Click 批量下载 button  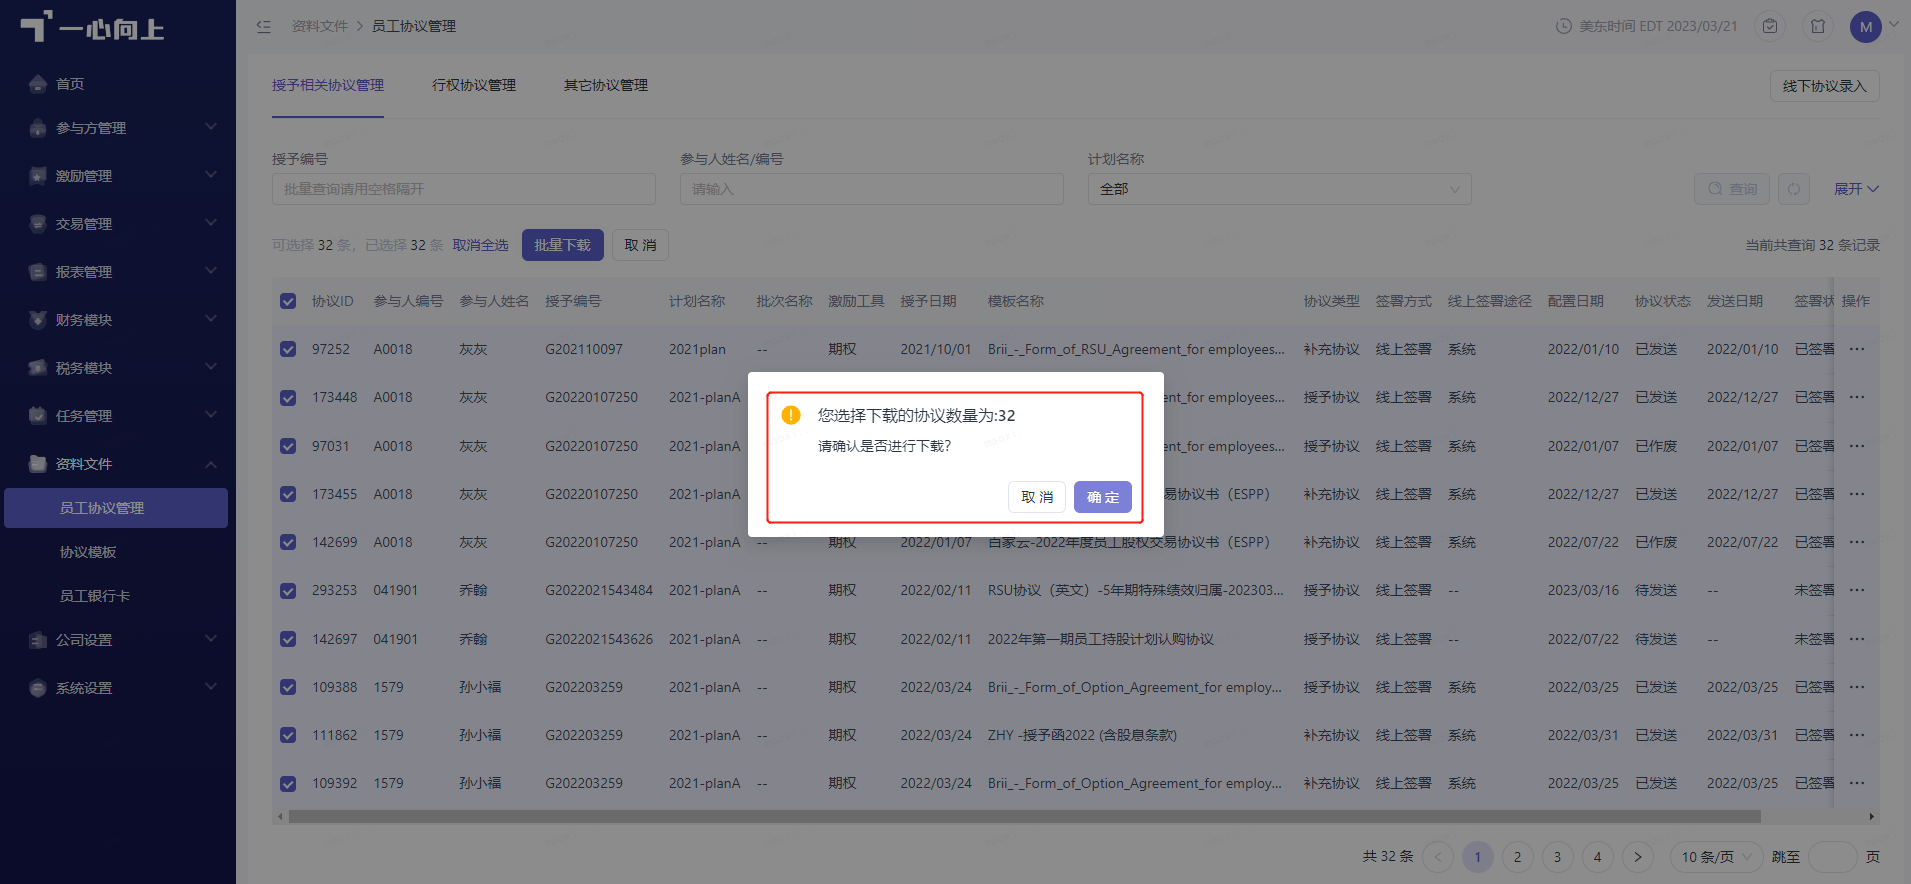pos(562,245)
